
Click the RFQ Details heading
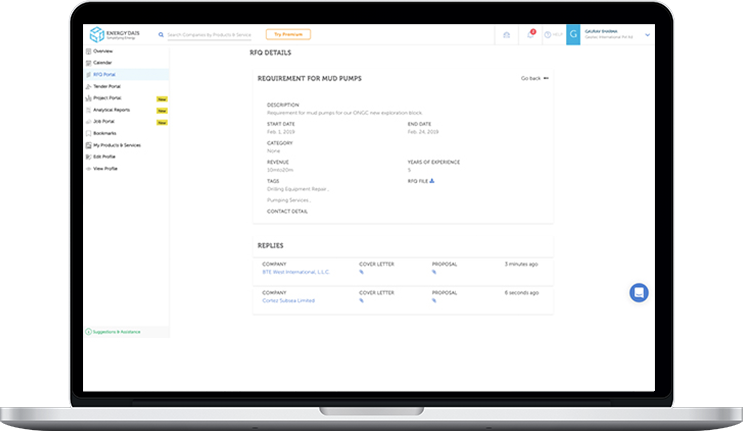point(270,53)
